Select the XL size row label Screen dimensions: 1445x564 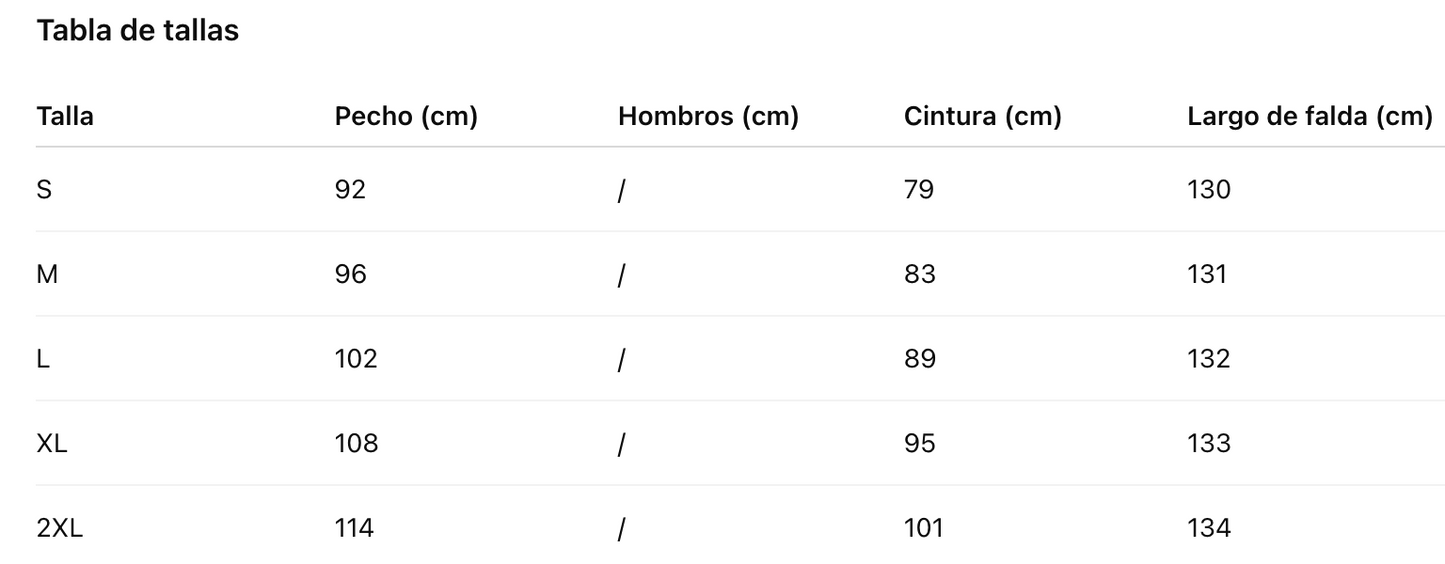pyautogui.click(x=52, y=443)
